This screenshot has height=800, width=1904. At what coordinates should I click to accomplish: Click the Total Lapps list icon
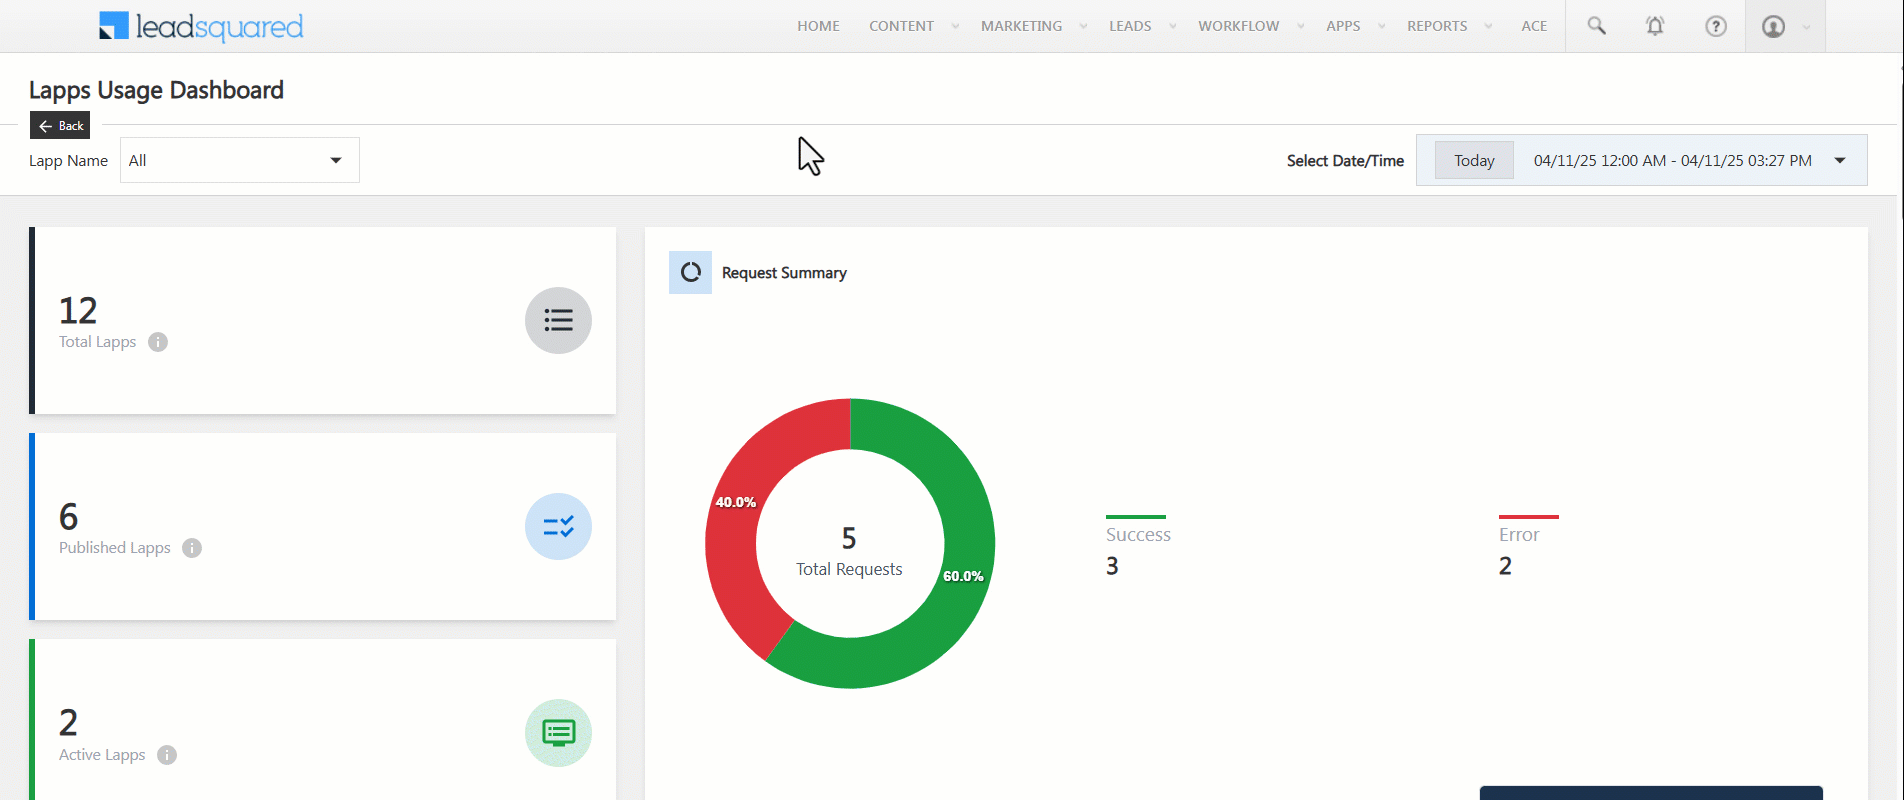558,320
